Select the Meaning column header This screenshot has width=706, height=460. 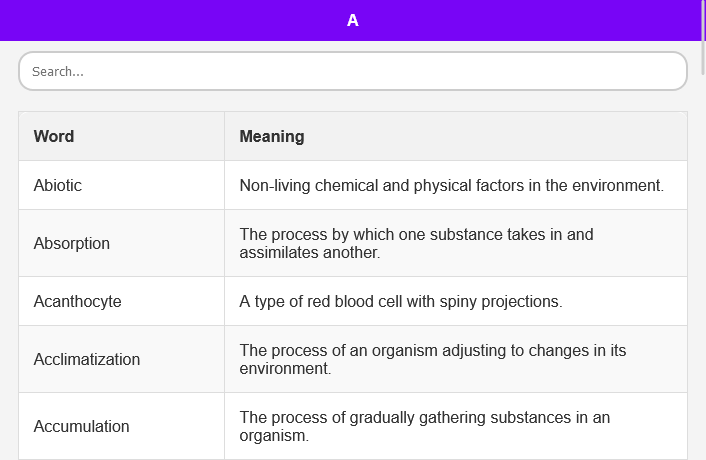(x=272, y=136)
